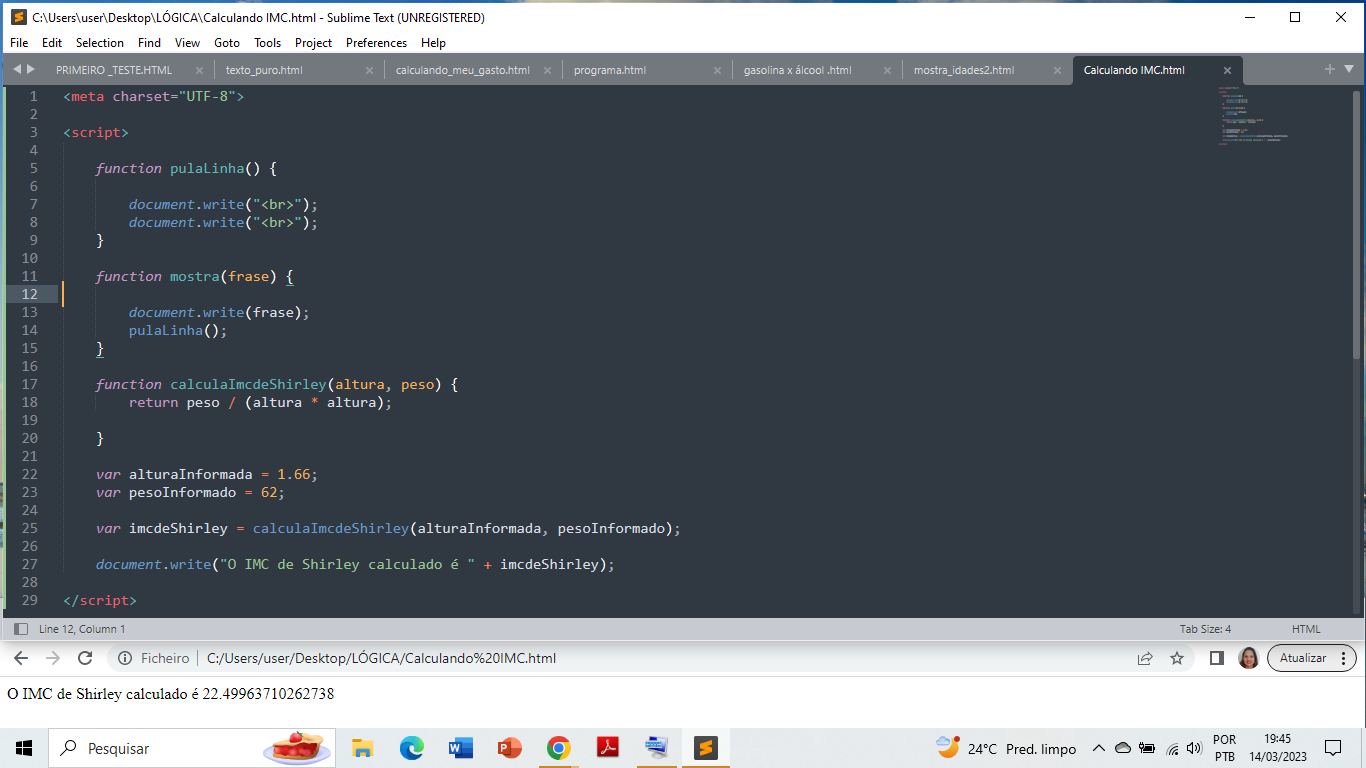
Task: Switch to calculando_meu_gasto.html tab
Action: 463,70
